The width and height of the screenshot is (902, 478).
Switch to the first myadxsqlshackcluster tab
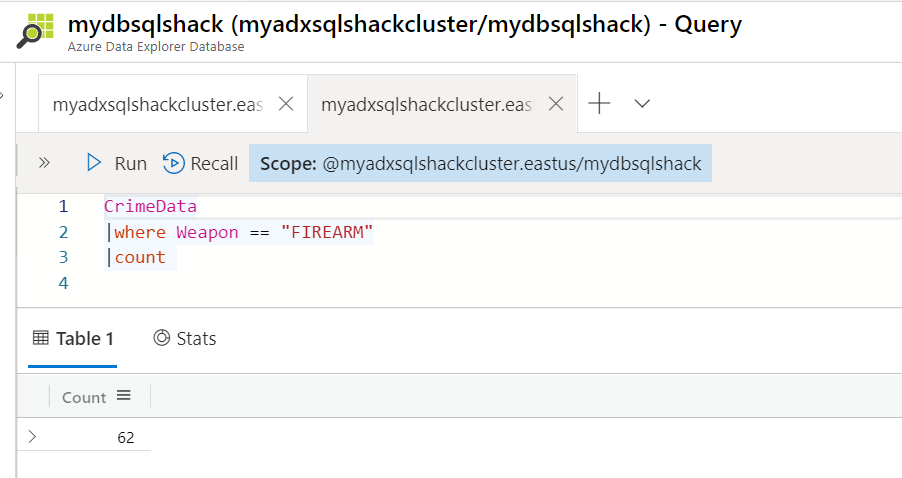[x=158, y=104]
